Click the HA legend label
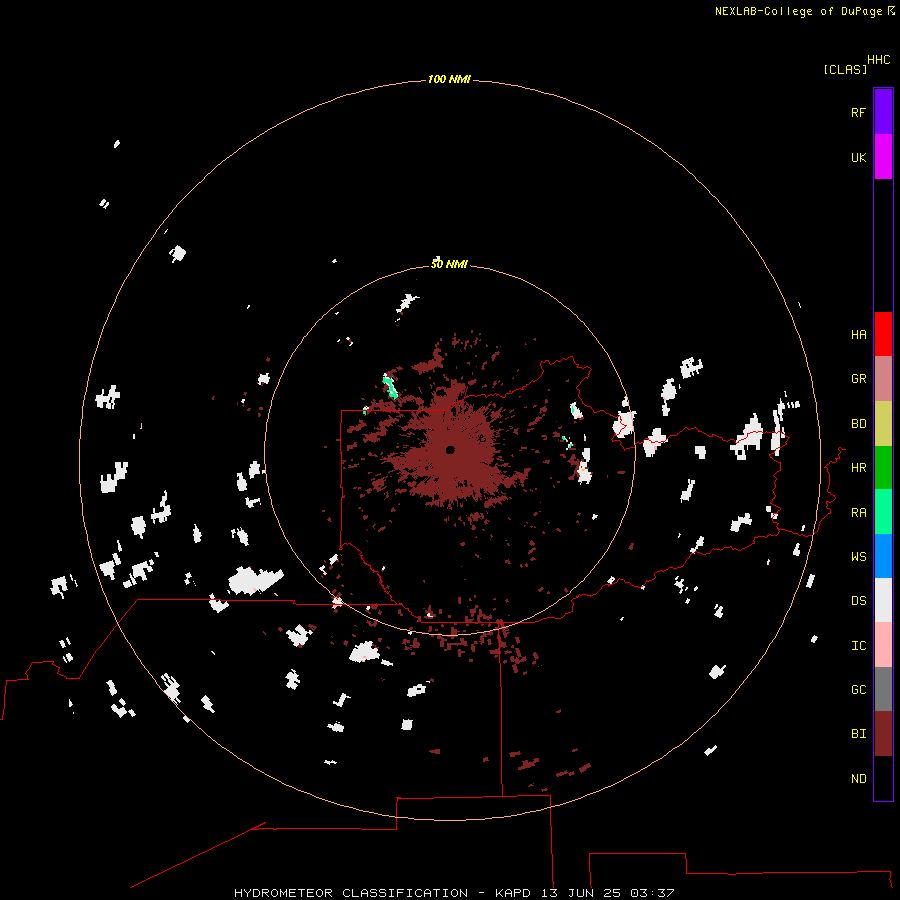Image resolution: width=900 pixels, height=900 pixels. pos(858,335)
